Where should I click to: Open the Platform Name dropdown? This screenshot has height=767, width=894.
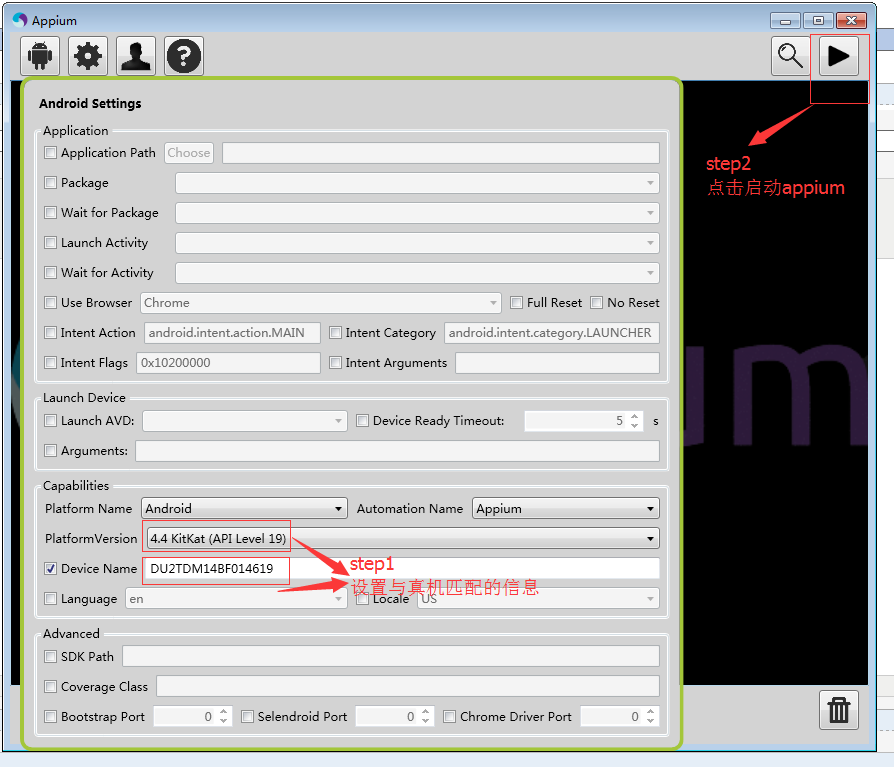click(244, 509)
